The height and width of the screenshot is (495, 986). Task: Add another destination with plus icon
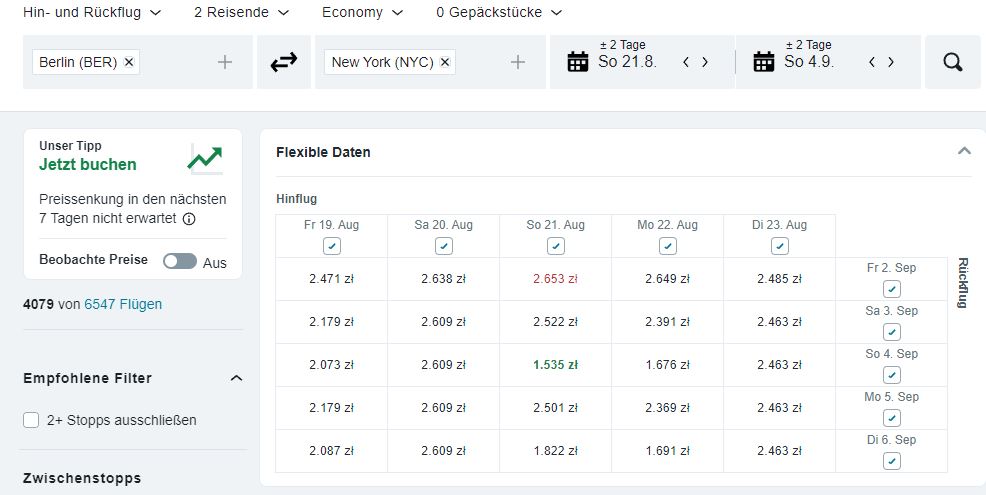(x=518, y=62)
